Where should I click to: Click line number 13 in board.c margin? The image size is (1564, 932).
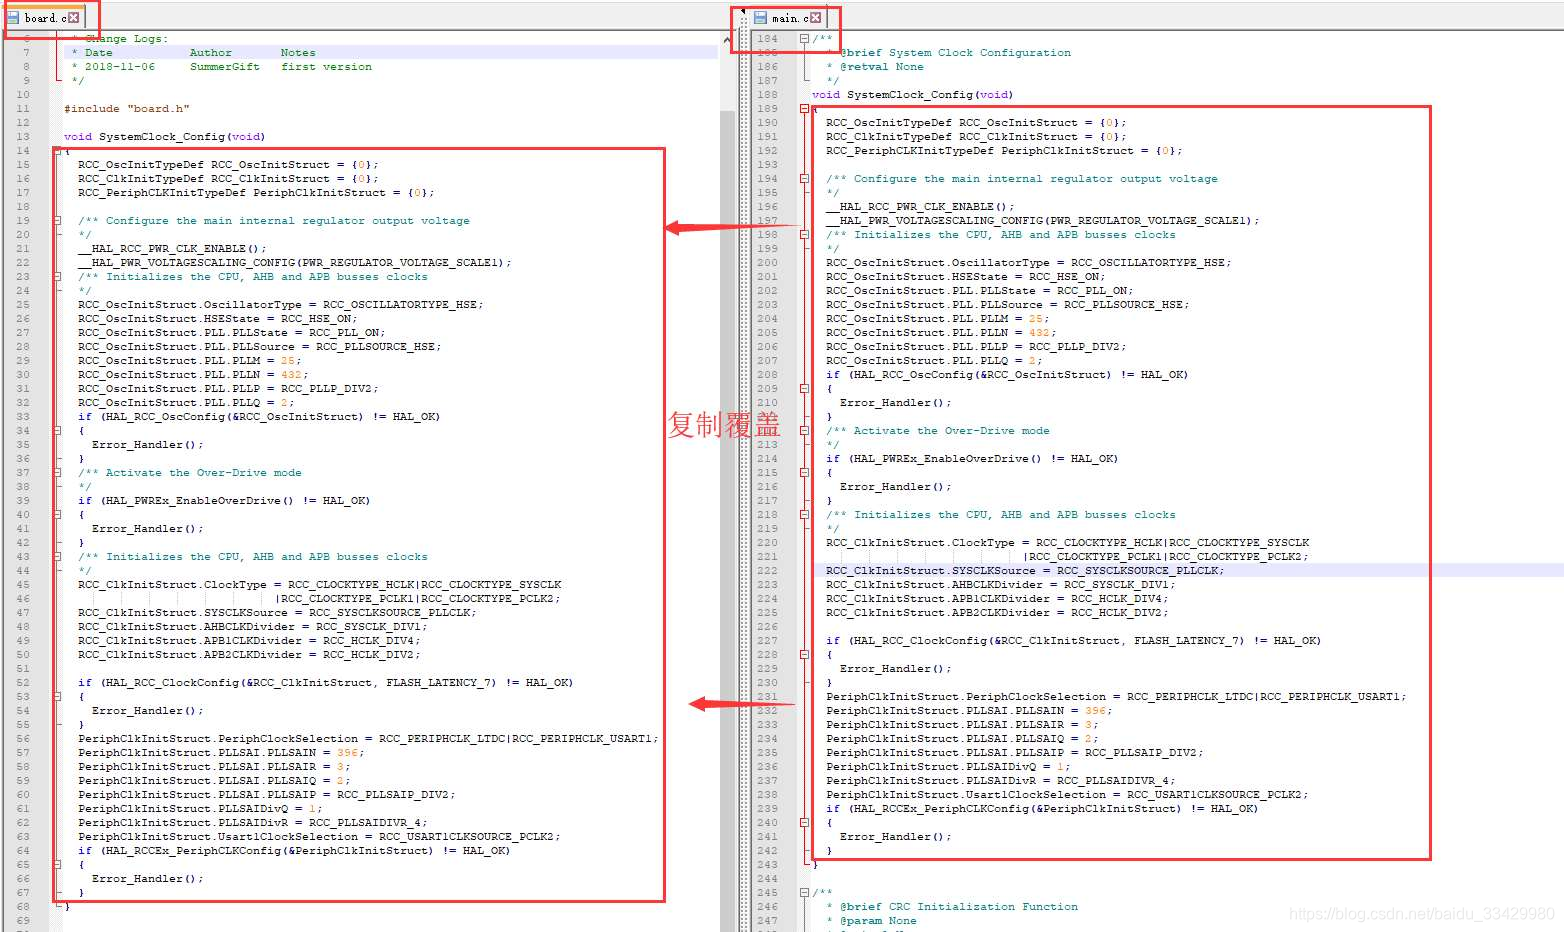(23, 136)
